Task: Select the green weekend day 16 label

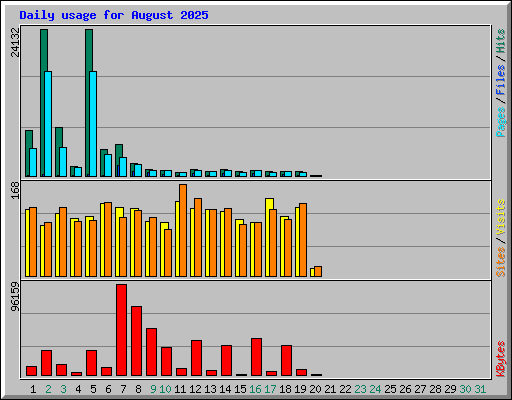Action: point(255,389)
